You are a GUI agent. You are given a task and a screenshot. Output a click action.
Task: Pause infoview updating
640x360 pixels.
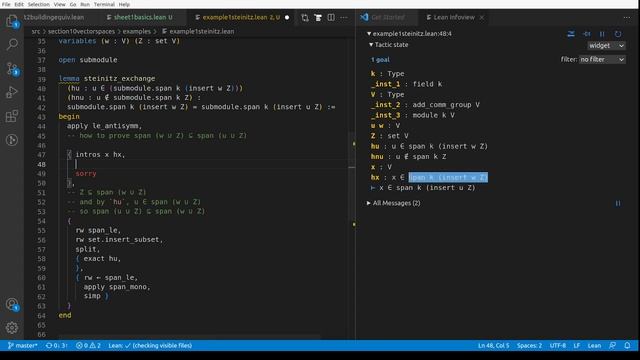[x=602, y=34]
